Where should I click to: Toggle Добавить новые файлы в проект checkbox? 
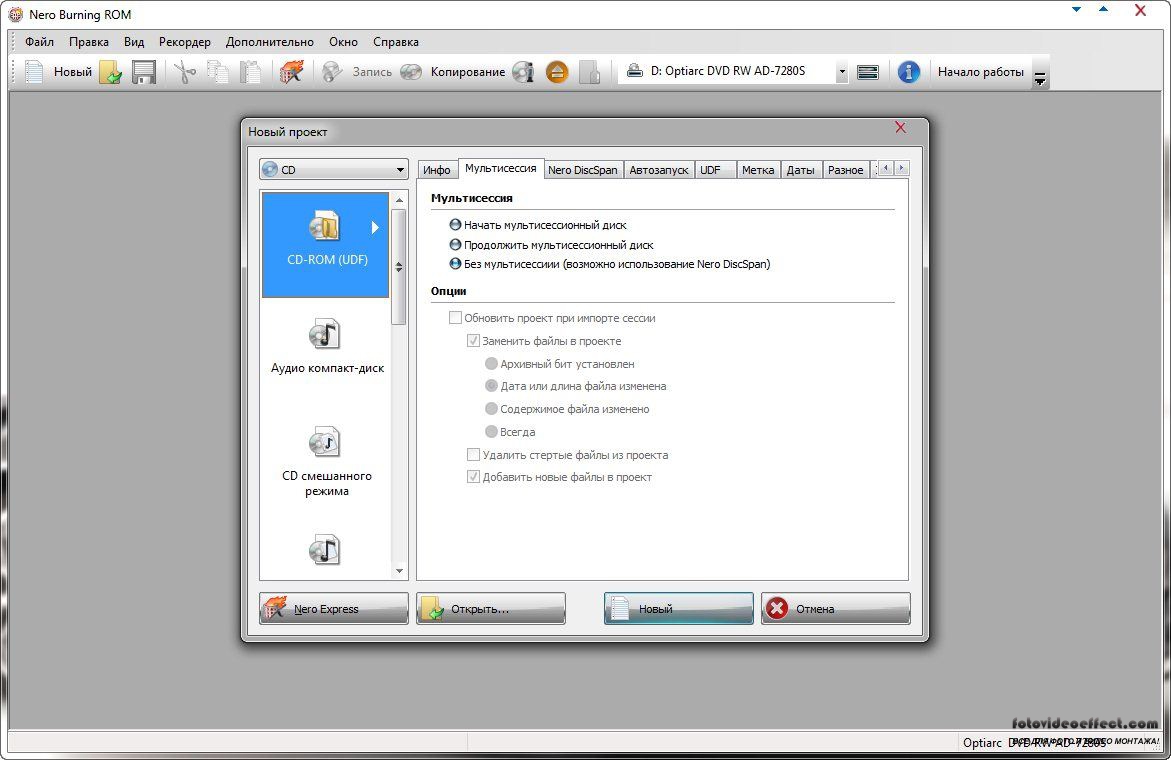click(x=473, y=476)
